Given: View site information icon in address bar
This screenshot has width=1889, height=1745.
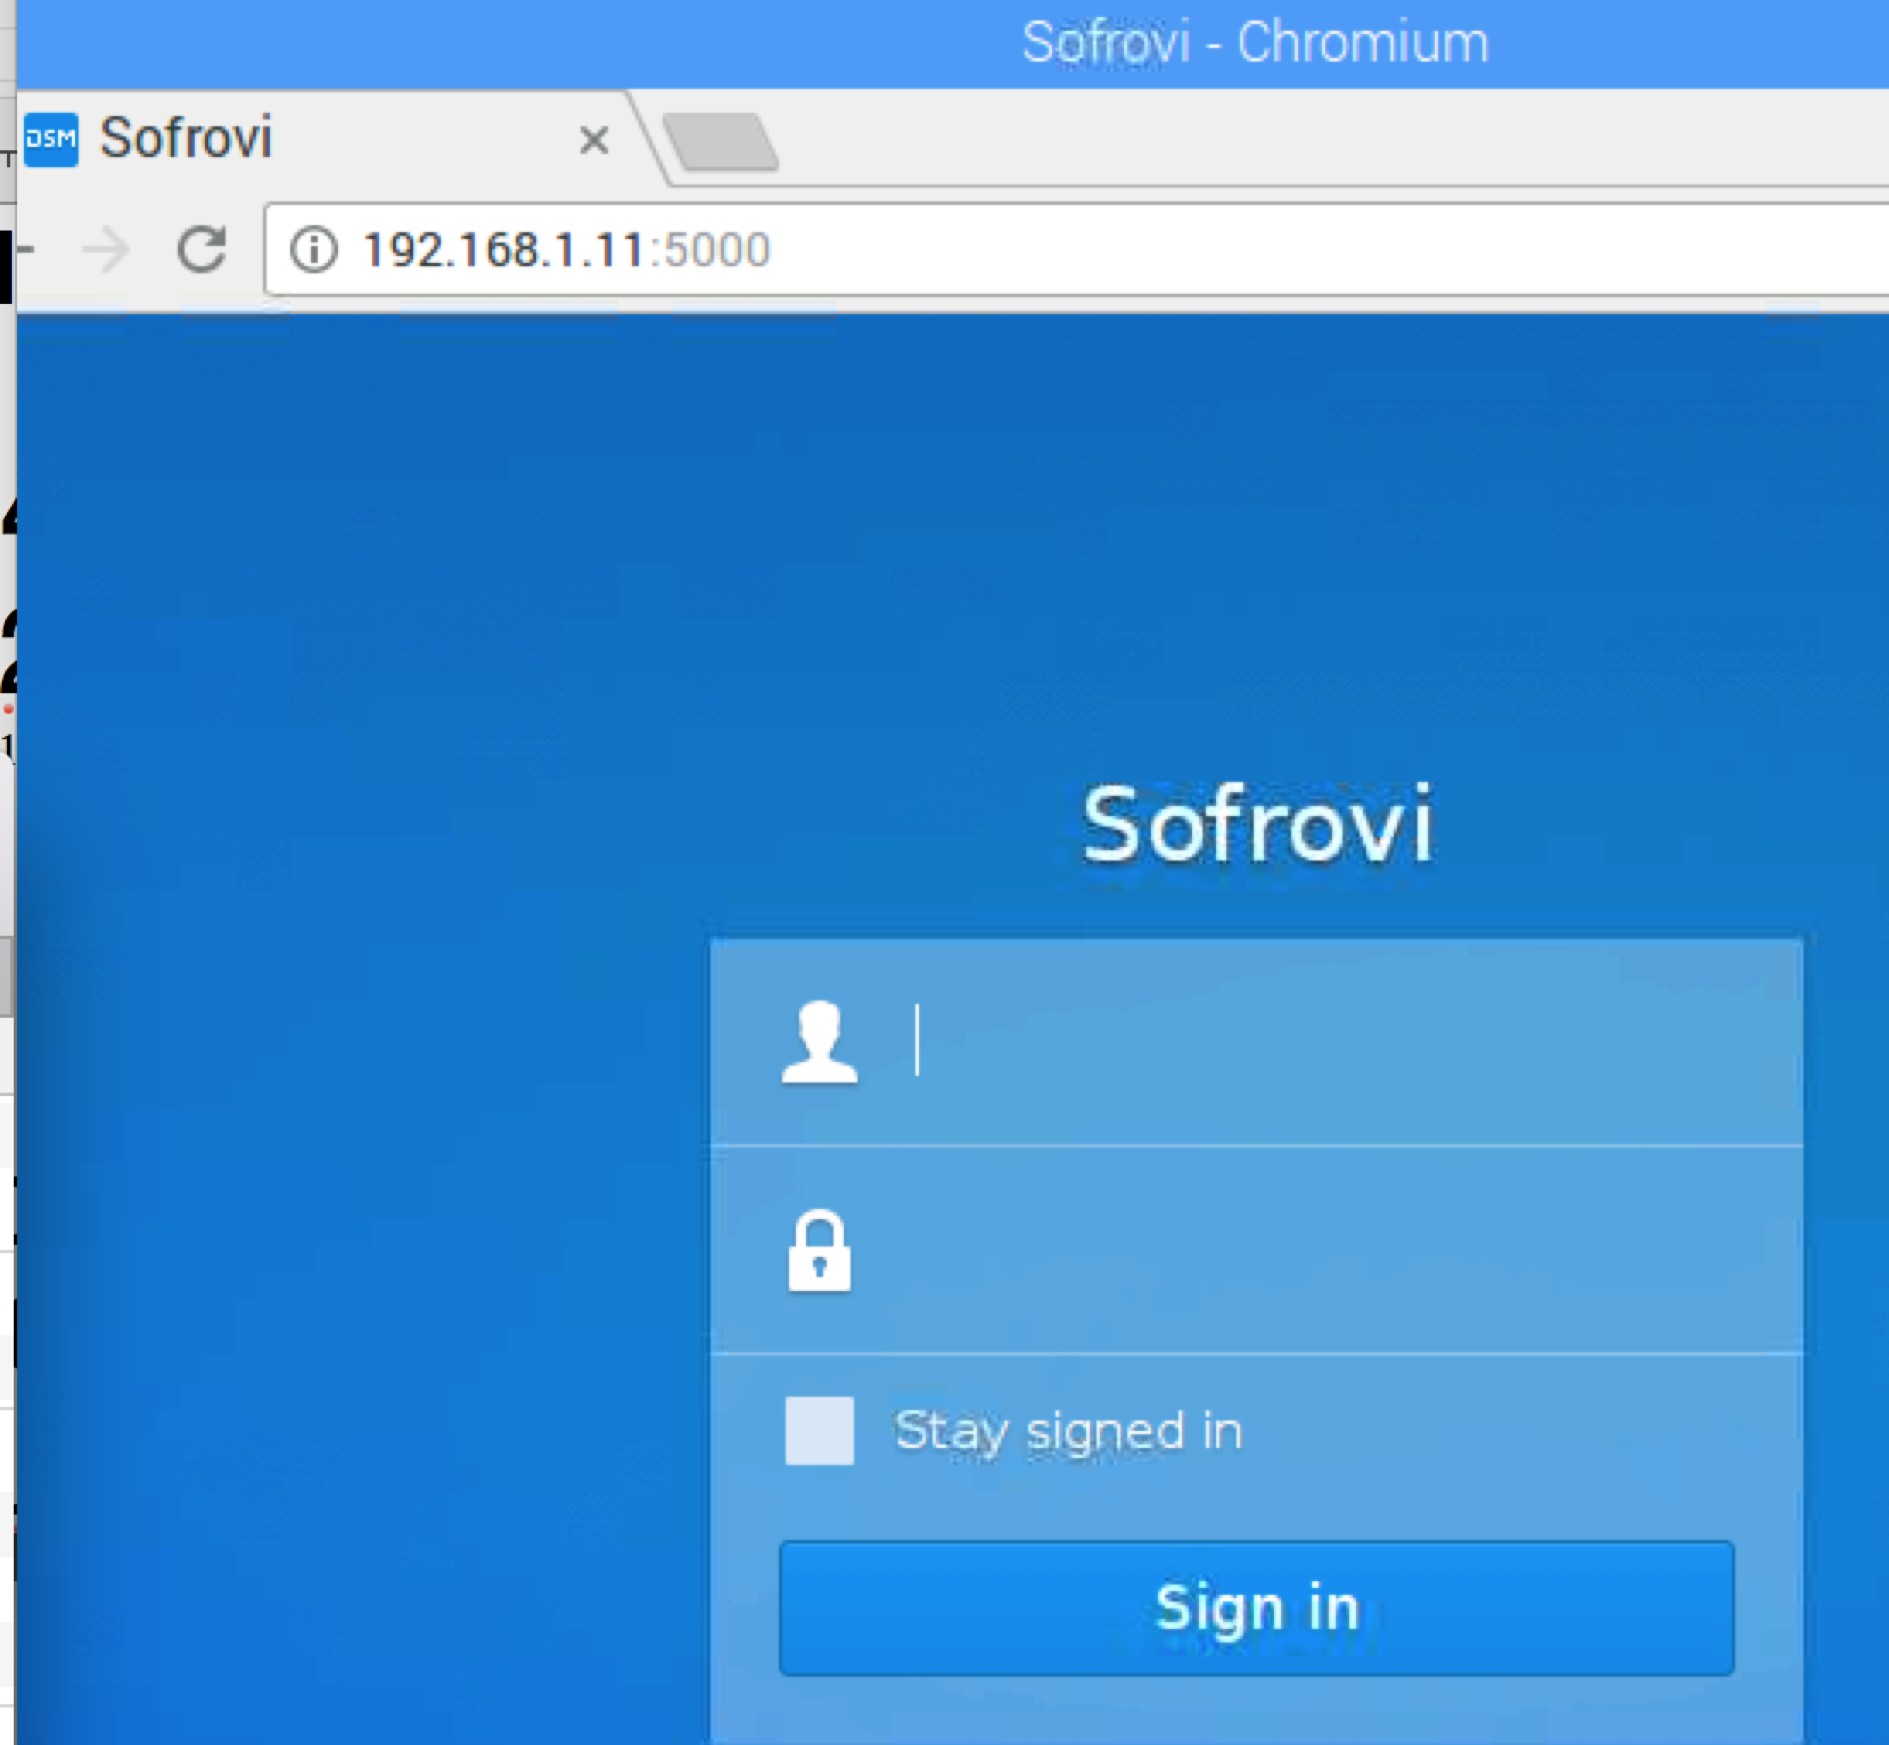Looking at the screenshot, I should pos(314,249).
